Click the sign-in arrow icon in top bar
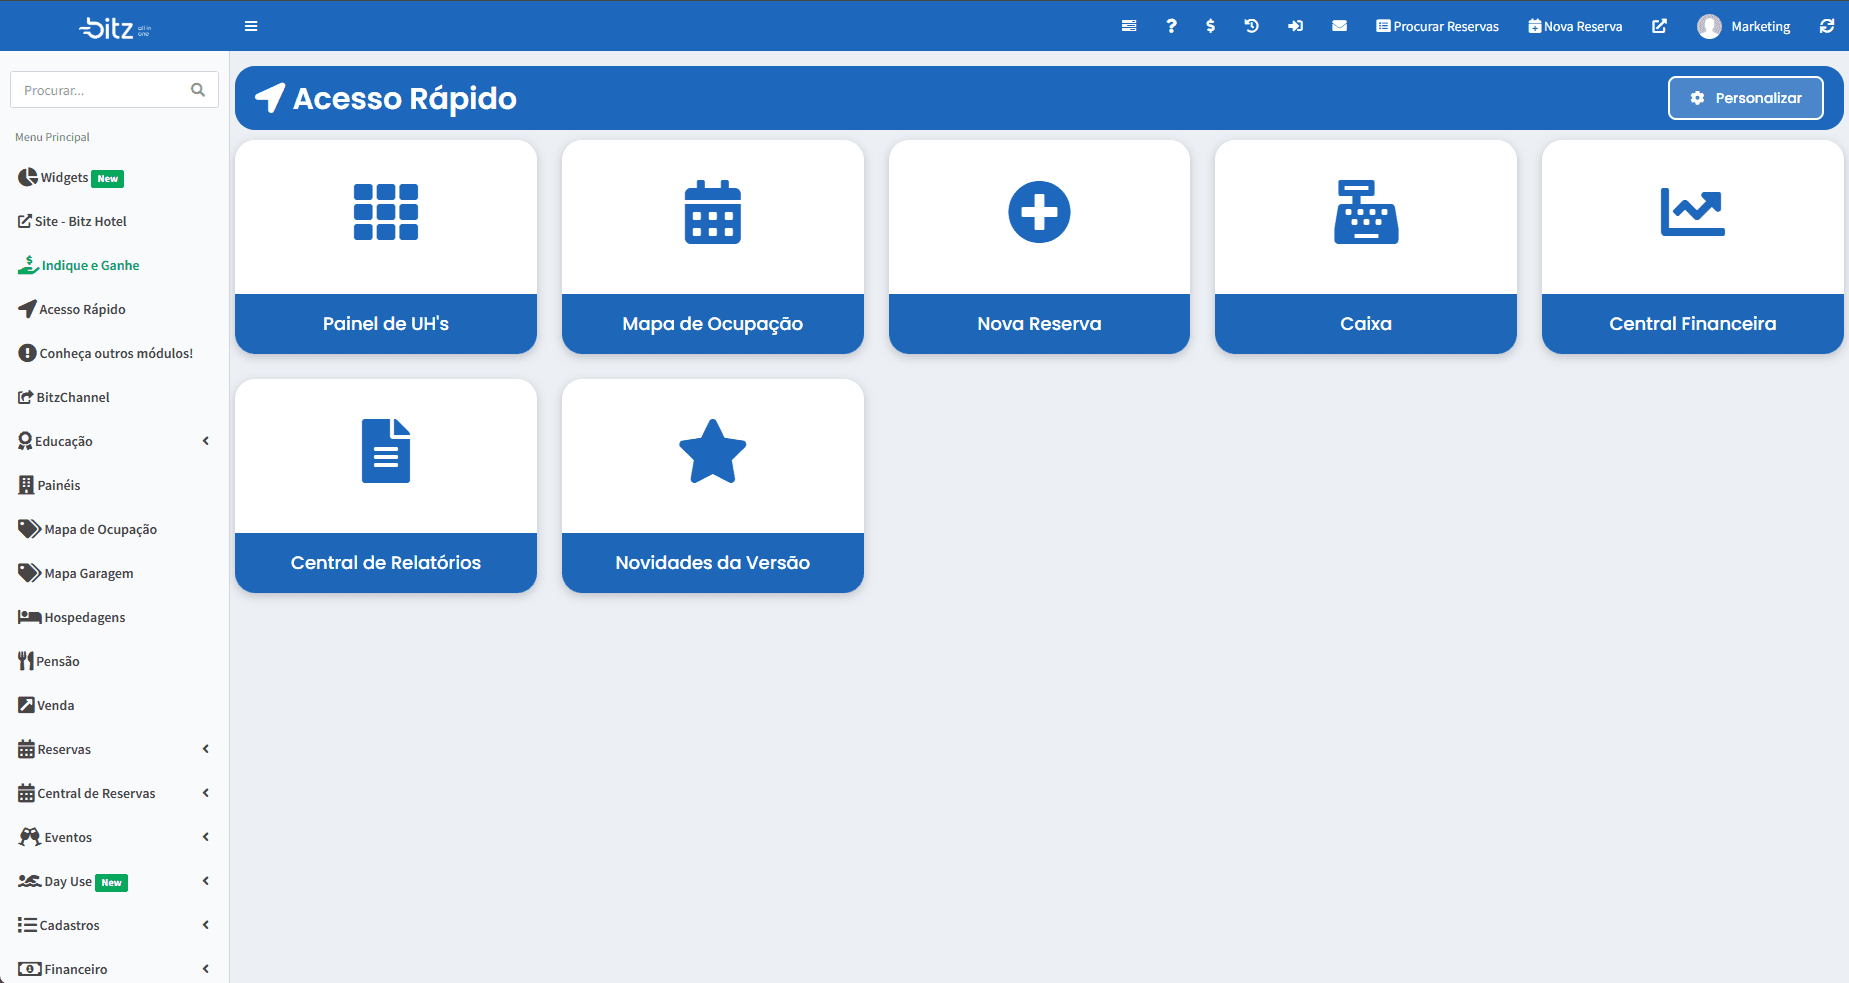Viewport: 1849px width, 983px height. coord(1295,26)
